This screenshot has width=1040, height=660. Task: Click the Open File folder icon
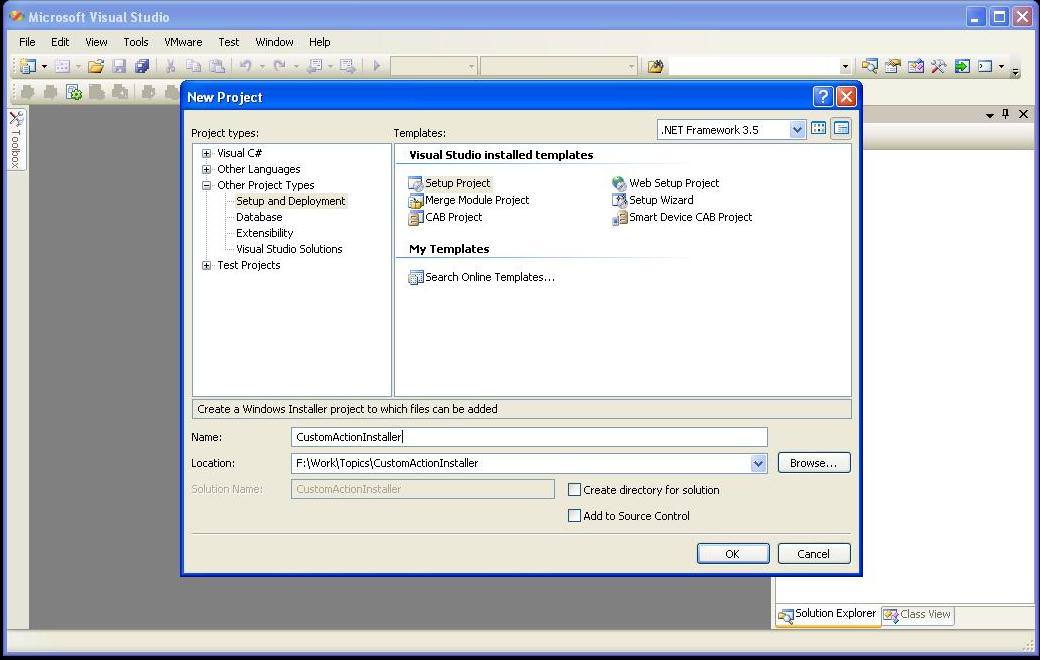(x=96, y=66)
